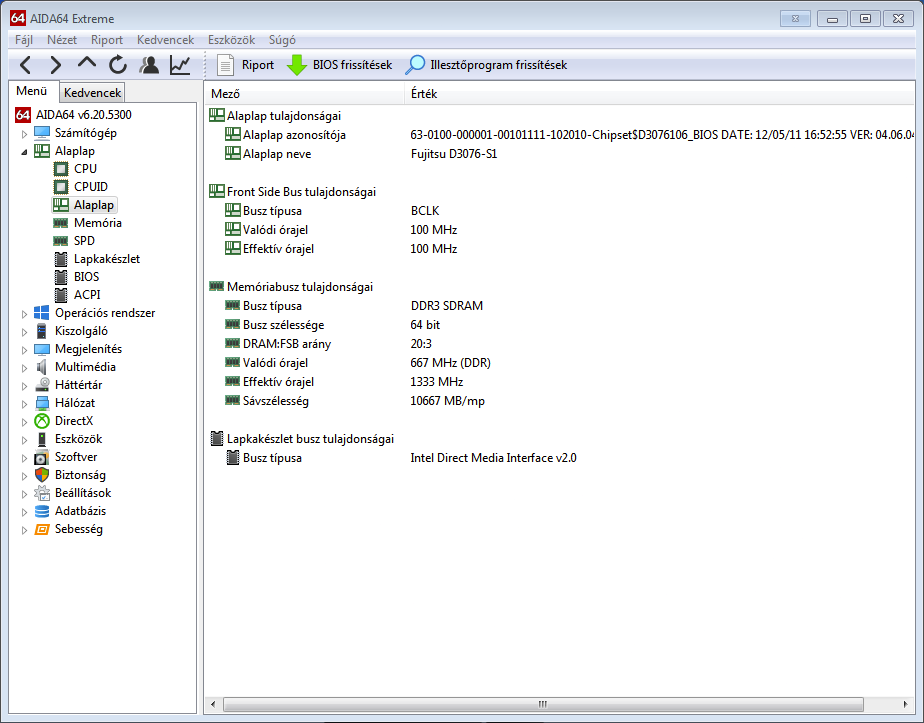The width and height of the screenshot is (924, 723).
Task: Click the BIOS frissítések button label
Action: [x=352, y=65]
